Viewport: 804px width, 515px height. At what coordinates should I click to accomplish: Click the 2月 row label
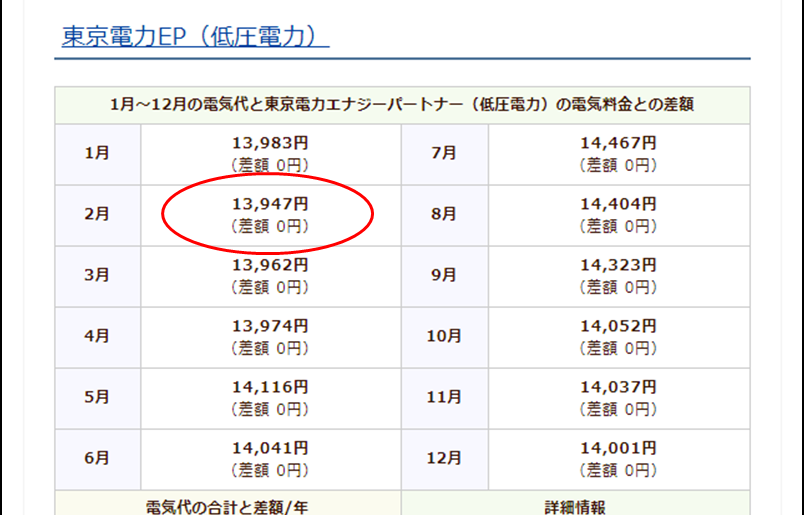[97, 214]
